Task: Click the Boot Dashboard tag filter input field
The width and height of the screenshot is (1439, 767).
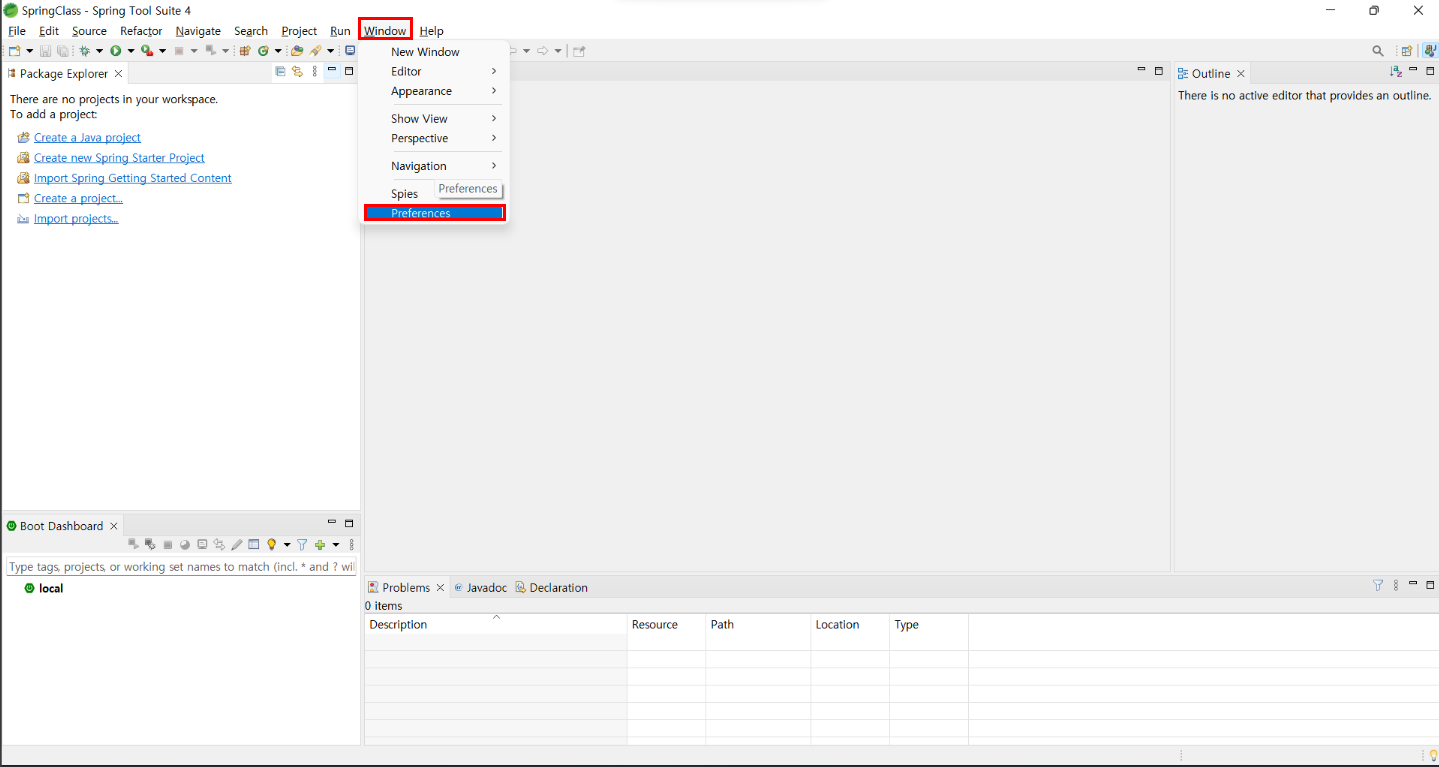Action: tap(181, 566)
